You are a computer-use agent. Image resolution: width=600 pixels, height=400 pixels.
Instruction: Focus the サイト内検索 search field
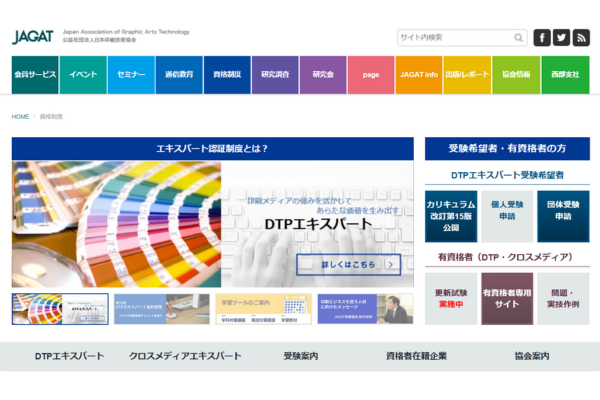(462, 38)
